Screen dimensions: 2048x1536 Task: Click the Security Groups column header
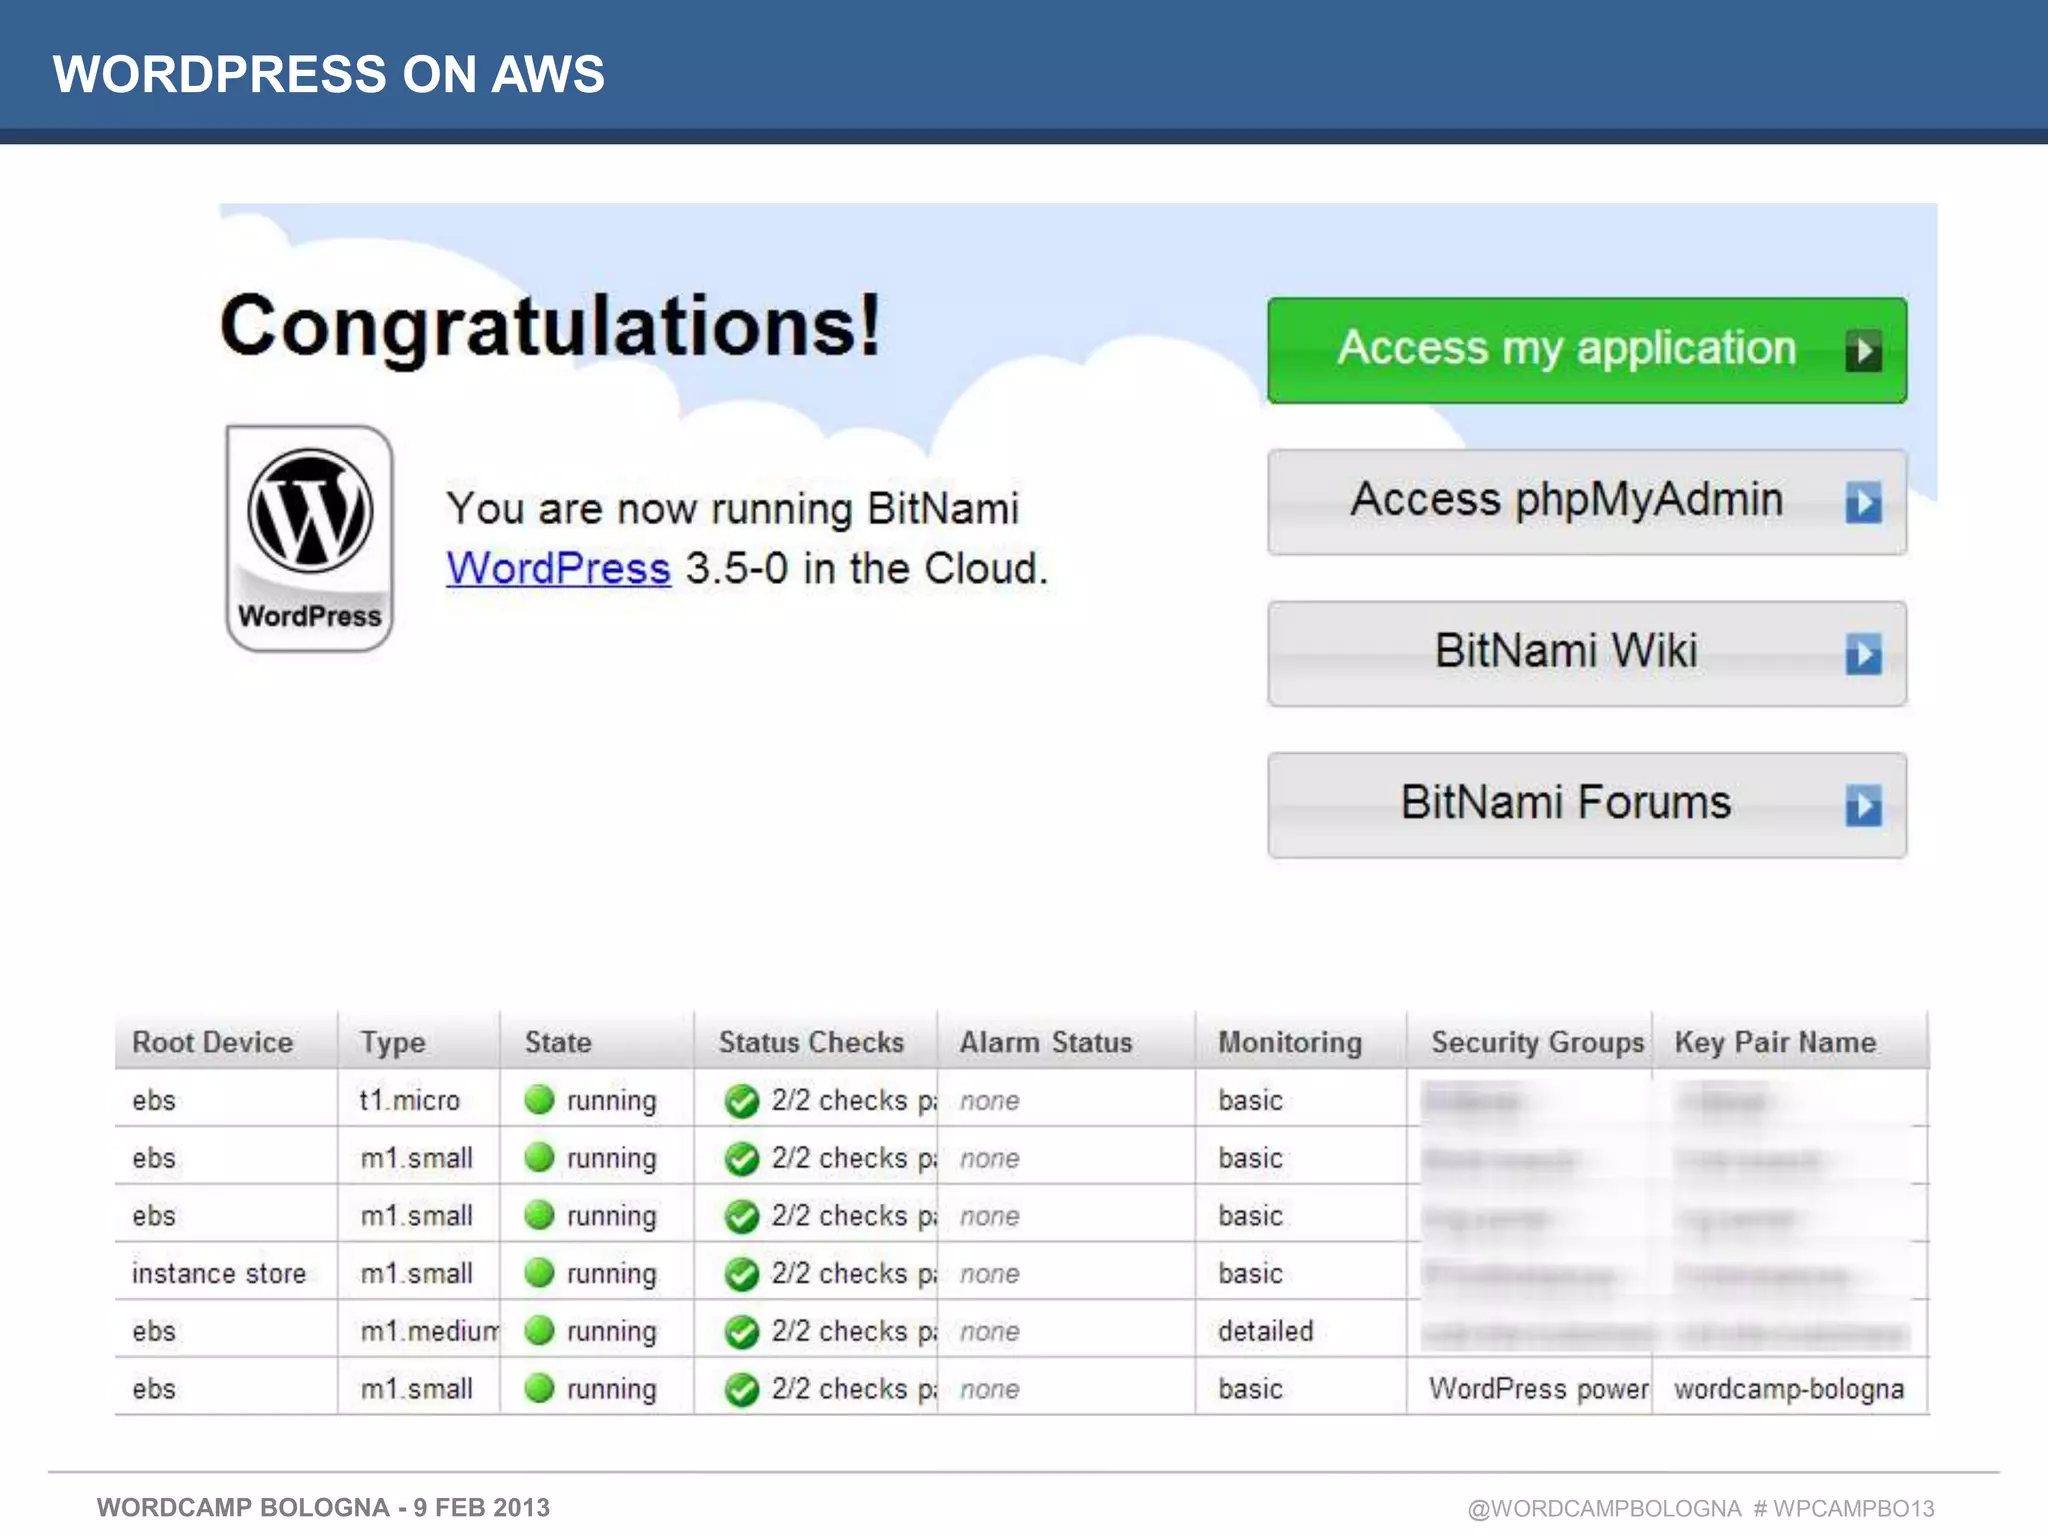1530,1041
